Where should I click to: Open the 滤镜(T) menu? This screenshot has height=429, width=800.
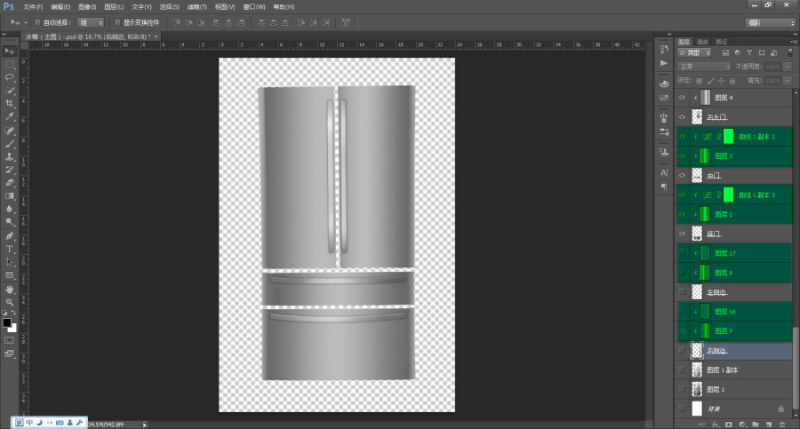click(197, 7)
